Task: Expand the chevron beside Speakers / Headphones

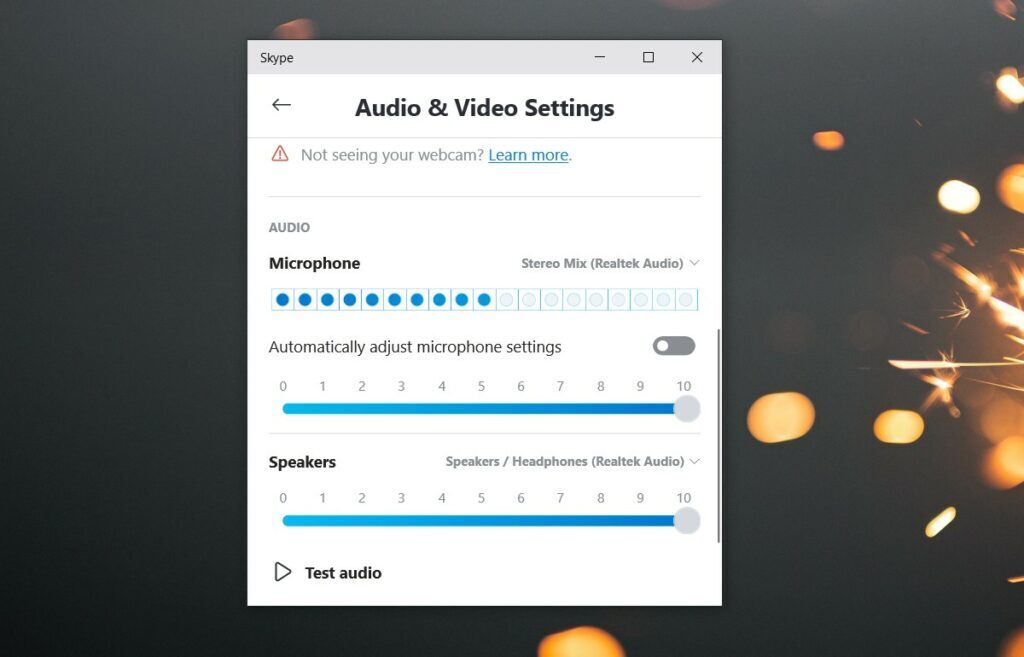Action: pos(694,461)
